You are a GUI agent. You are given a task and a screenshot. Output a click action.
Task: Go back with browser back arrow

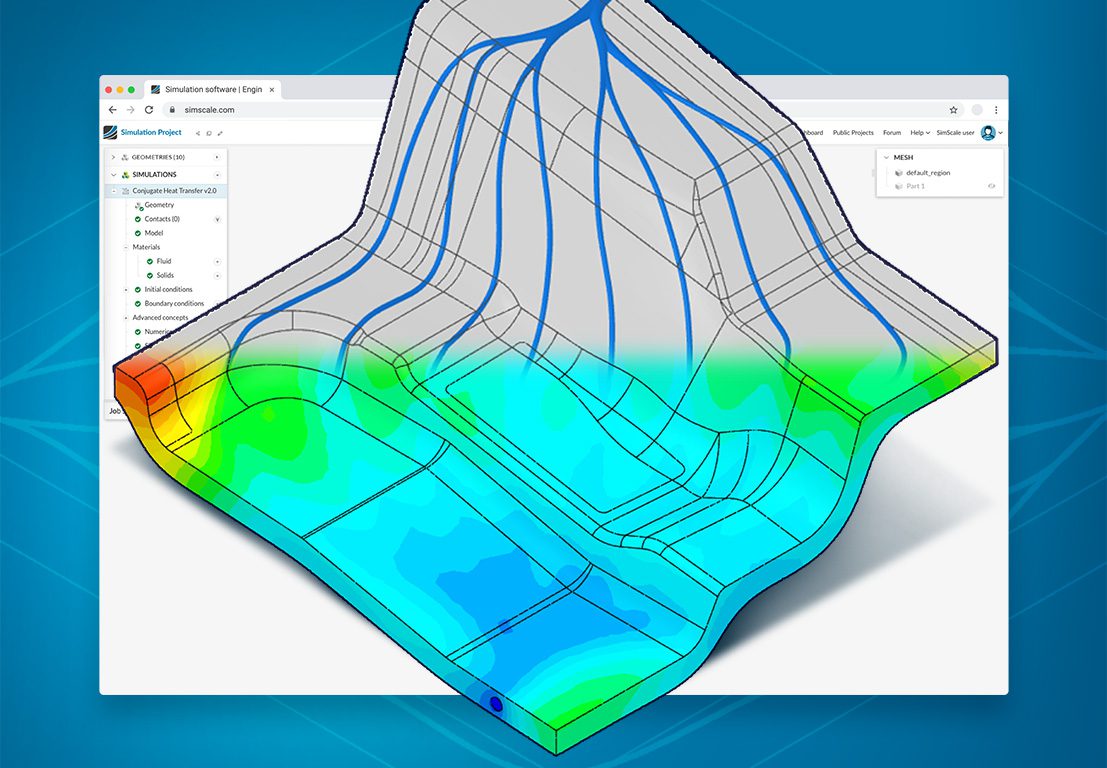tap(112, 109)
